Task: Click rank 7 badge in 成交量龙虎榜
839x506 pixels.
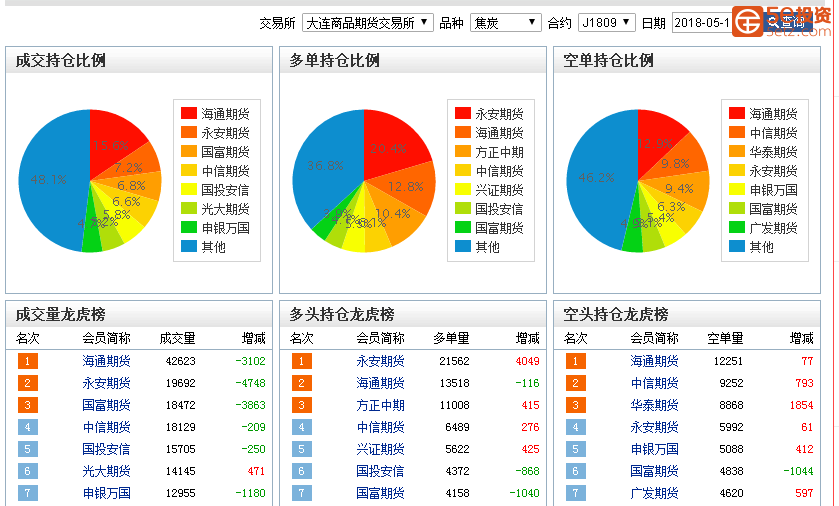Action: pos(28,493)
